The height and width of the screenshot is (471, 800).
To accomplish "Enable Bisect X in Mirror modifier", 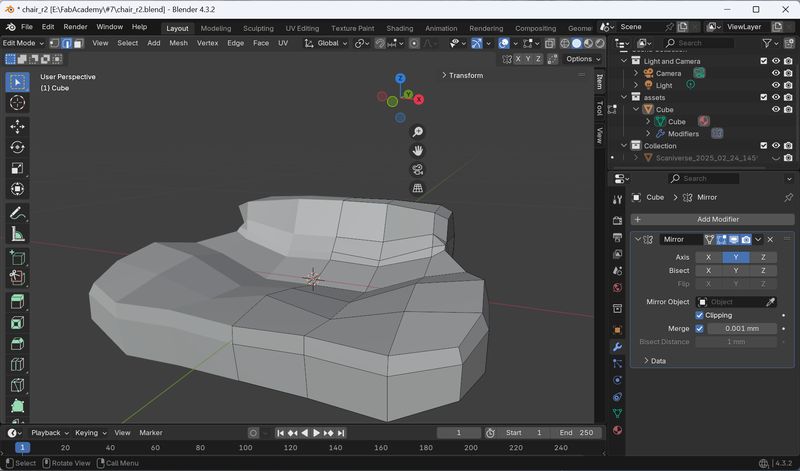I will (708, 270).
